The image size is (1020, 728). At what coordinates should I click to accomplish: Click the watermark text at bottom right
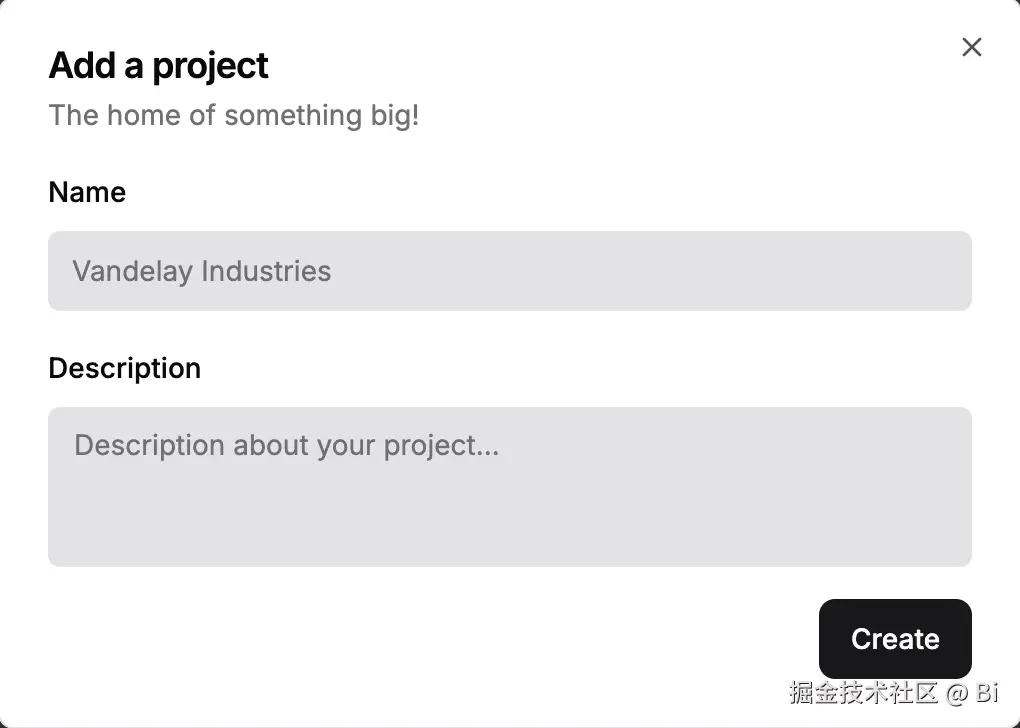coord(894,692)
